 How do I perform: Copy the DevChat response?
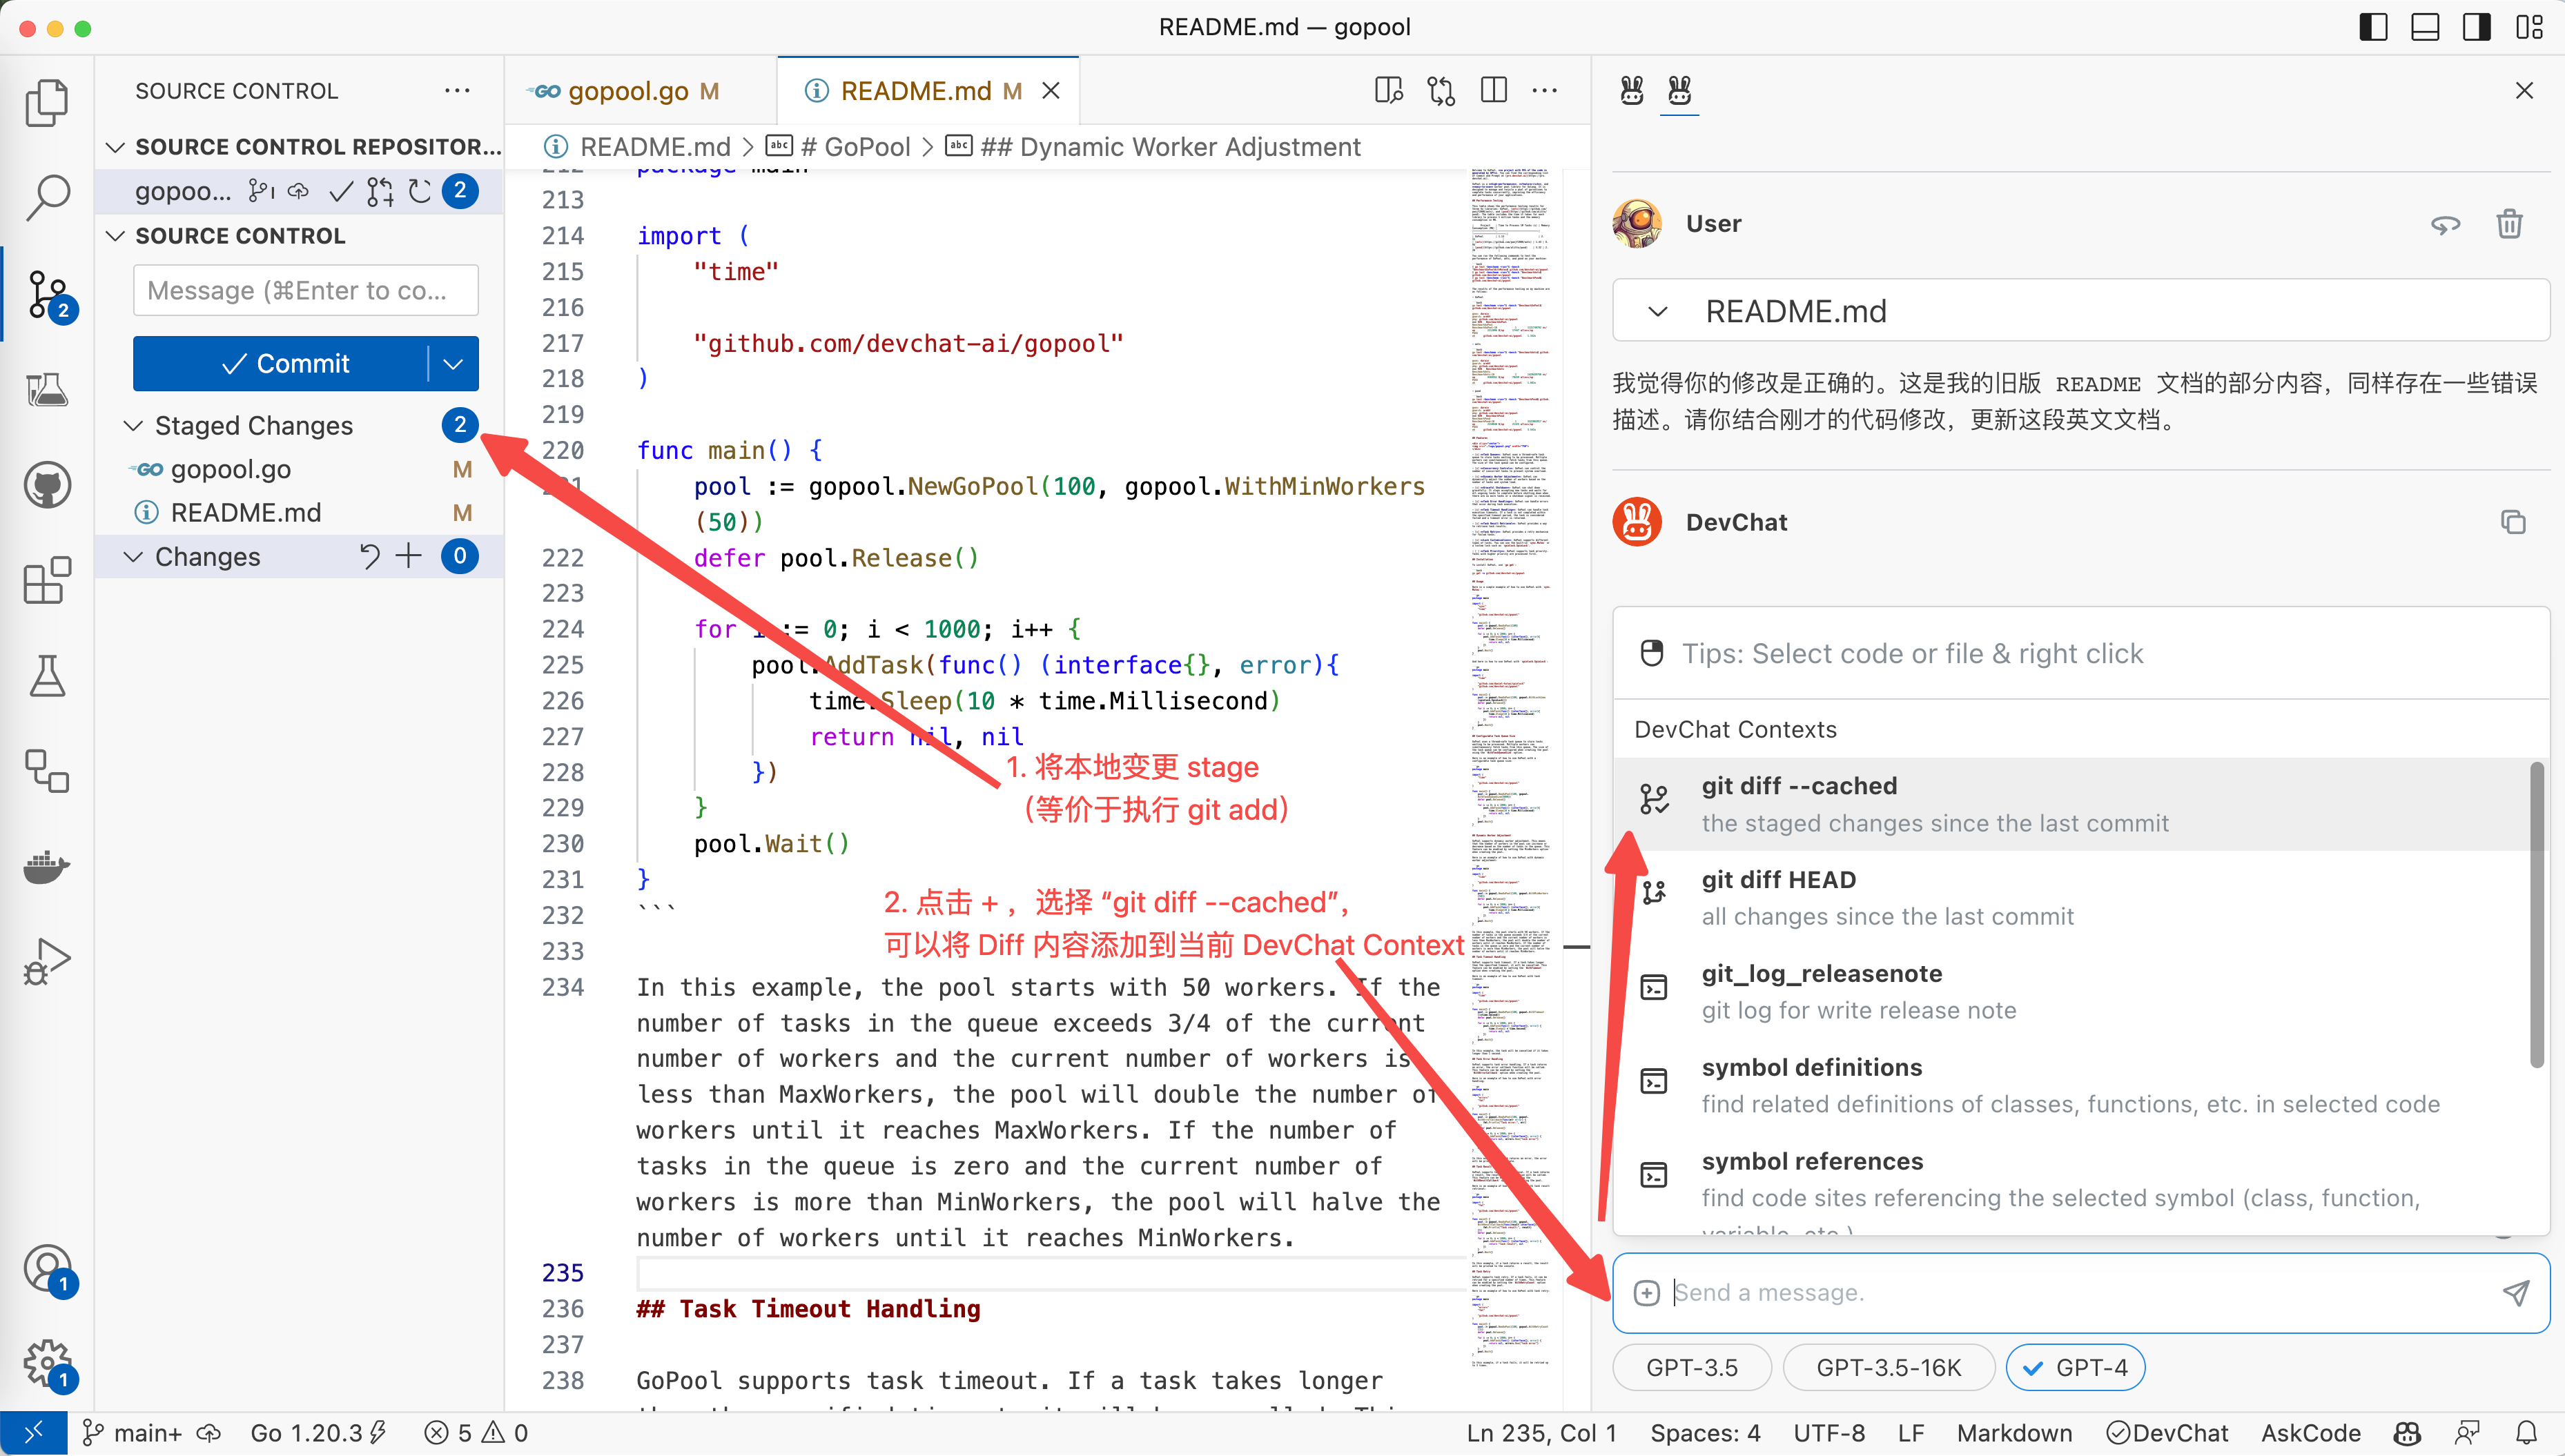click(2513, 521)
